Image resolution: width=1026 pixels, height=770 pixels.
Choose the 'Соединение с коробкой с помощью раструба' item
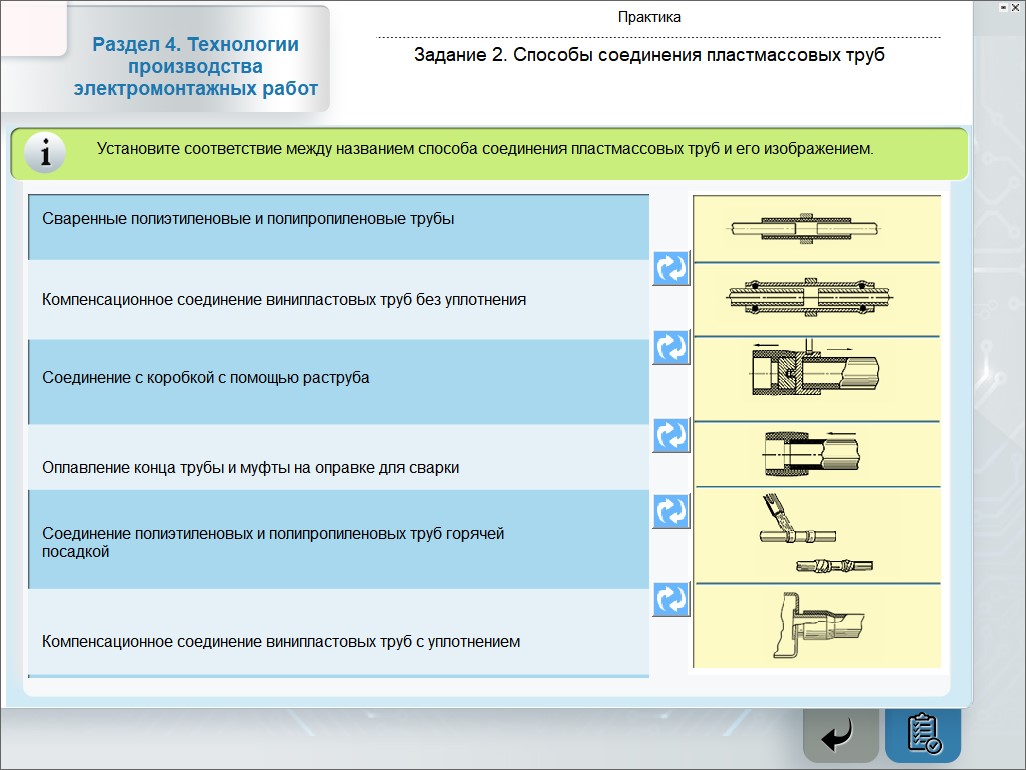[338, 379]
